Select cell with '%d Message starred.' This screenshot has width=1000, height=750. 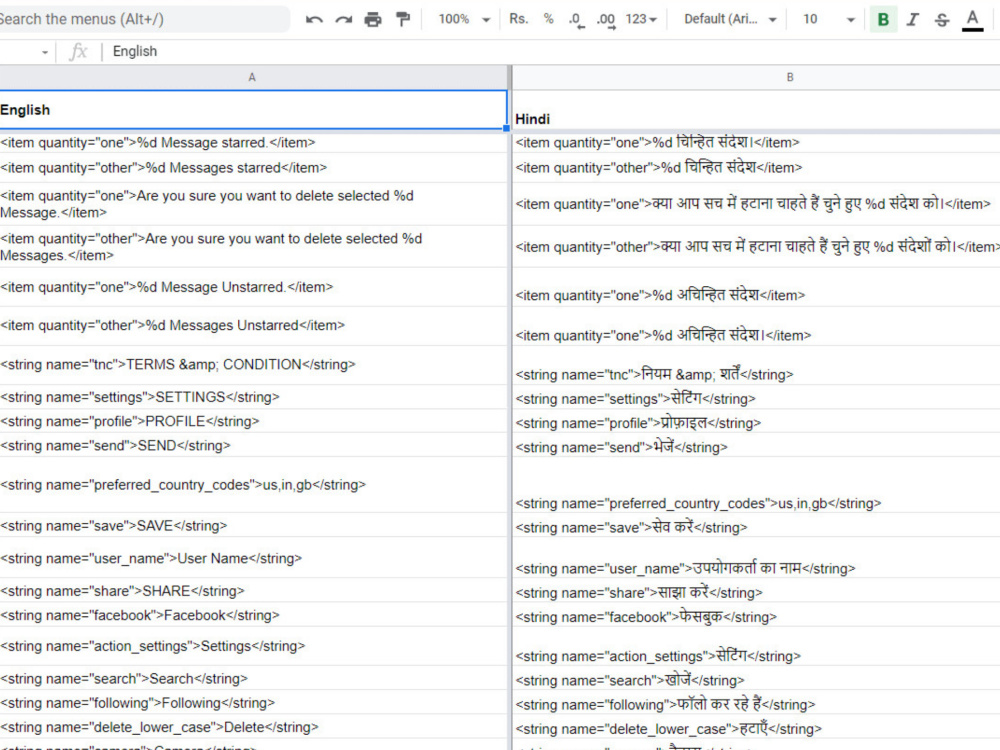pos(253,142)
